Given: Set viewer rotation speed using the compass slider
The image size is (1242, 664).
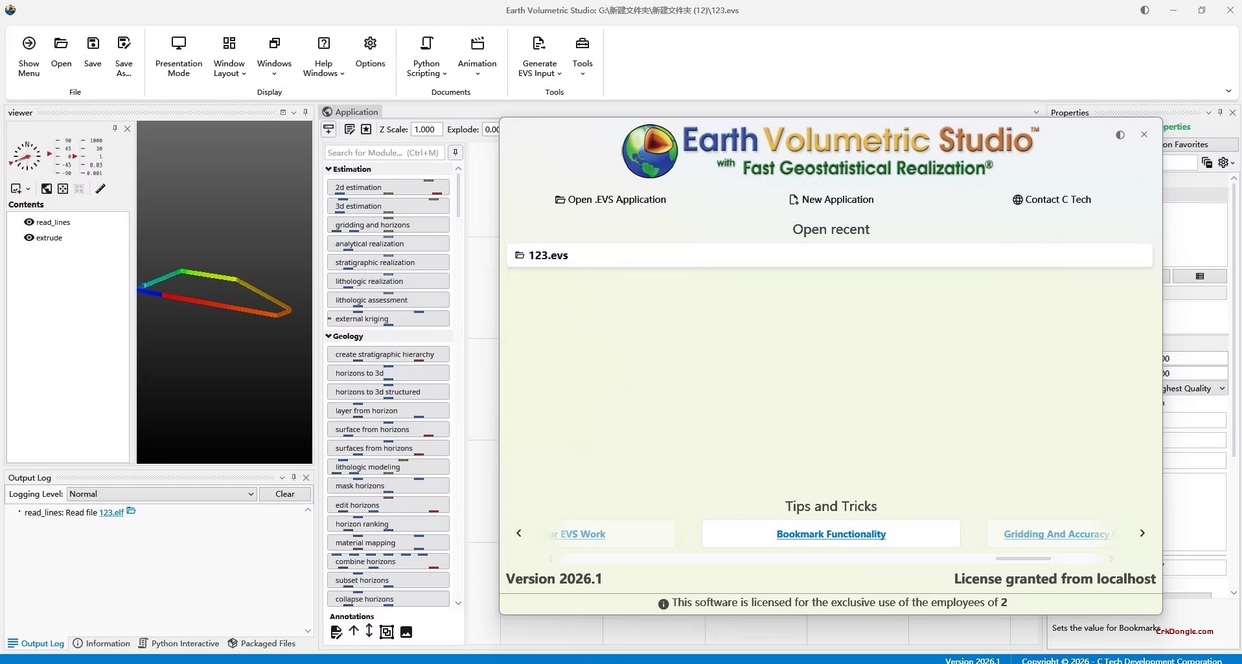Looking at the screenshot, I should (x=27, y=155).
